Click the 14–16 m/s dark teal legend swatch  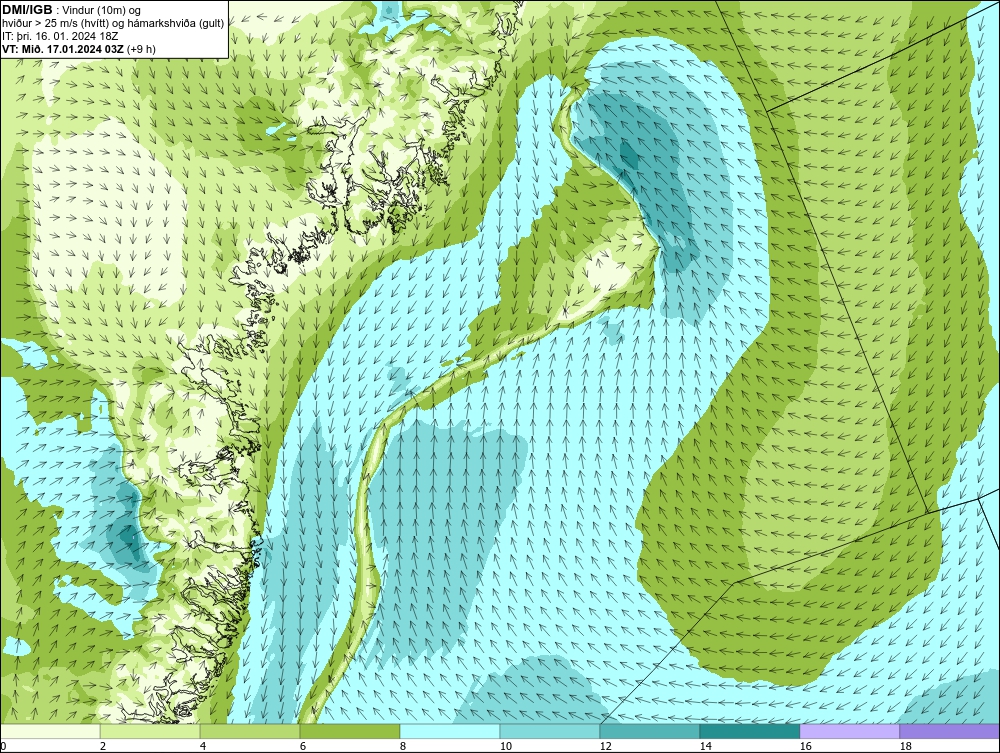(x=749, y=731)
